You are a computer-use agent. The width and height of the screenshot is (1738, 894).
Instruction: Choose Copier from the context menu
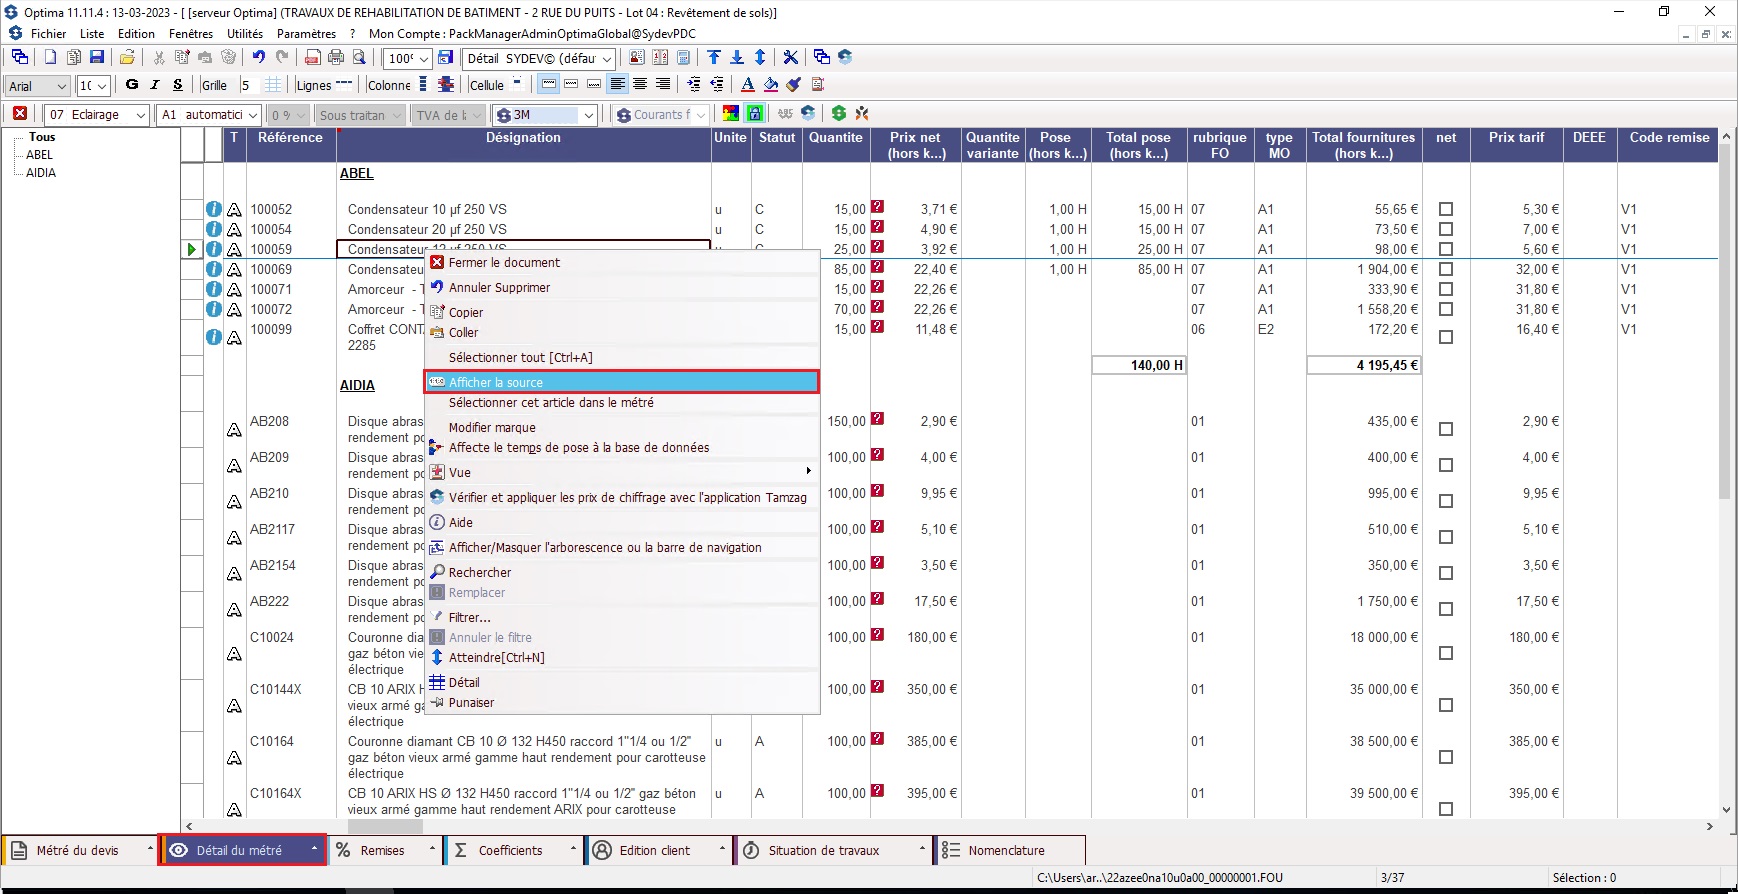pos(622,312)
